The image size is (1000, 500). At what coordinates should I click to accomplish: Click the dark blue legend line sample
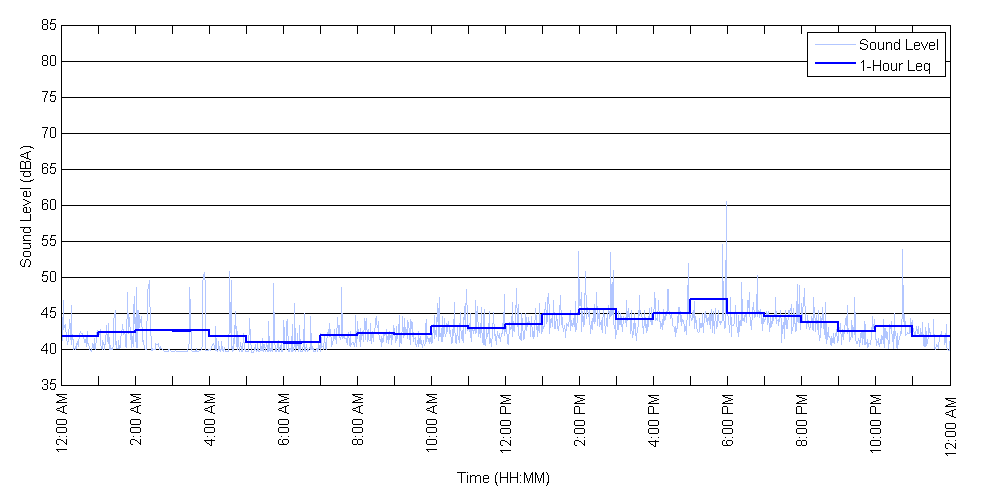[x=834, y=66]
